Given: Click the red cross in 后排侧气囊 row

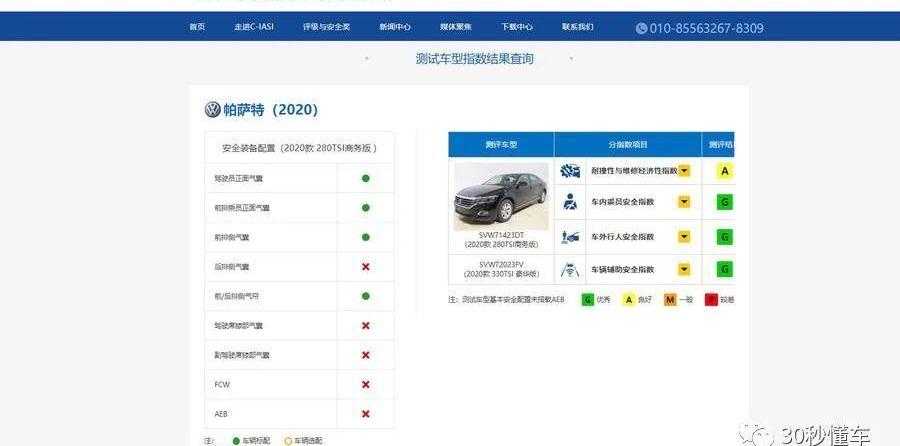Looking at the screenshot, I should pos(366,267).
